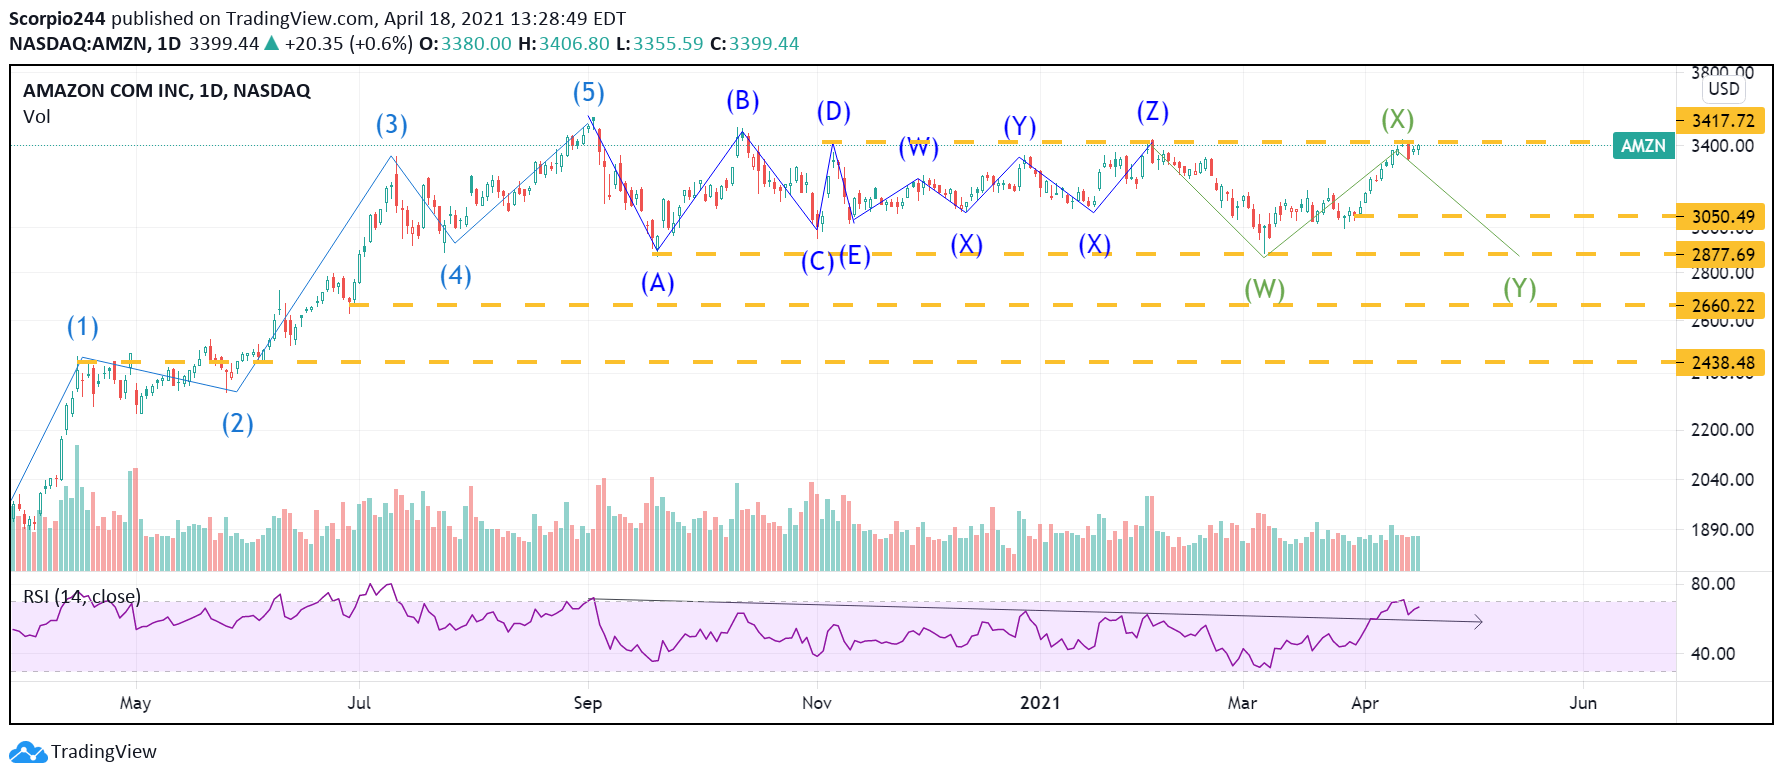Viewport: 1783px width, 779px height.
Task: Click the Nov label on time axis
Action: [817, 703]
